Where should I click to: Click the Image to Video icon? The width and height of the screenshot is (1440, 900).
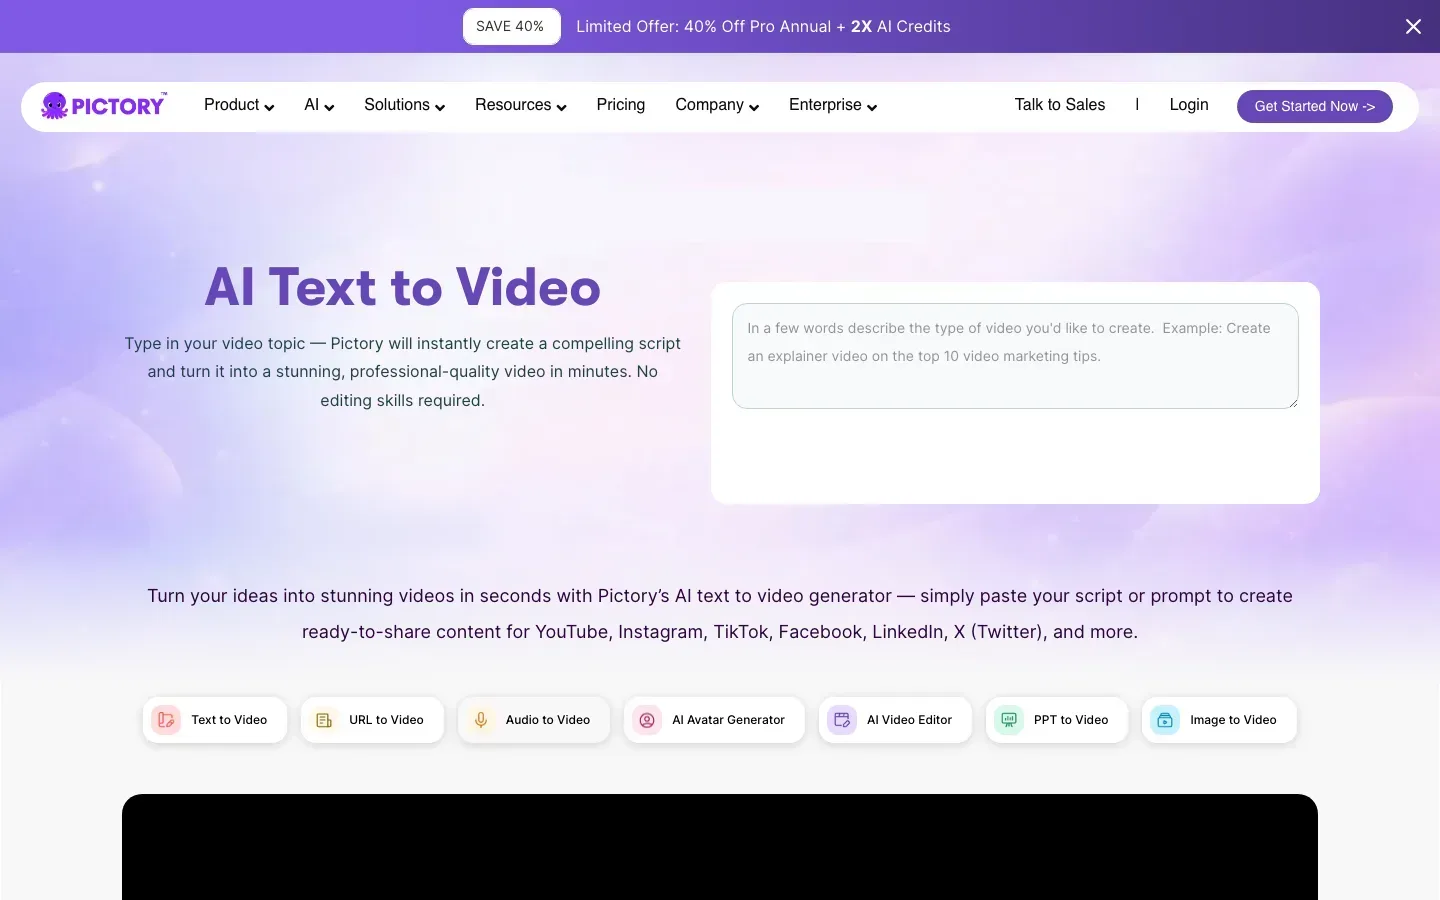click(x=1165, y=720)
